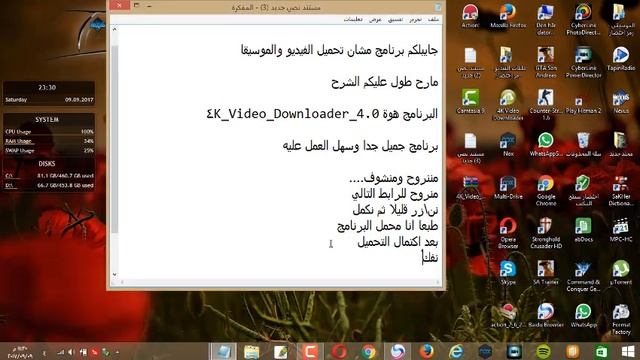The image size is (640, 360).
Task: Launch Google Chrome from the desktop
Action: click(546, 191)
